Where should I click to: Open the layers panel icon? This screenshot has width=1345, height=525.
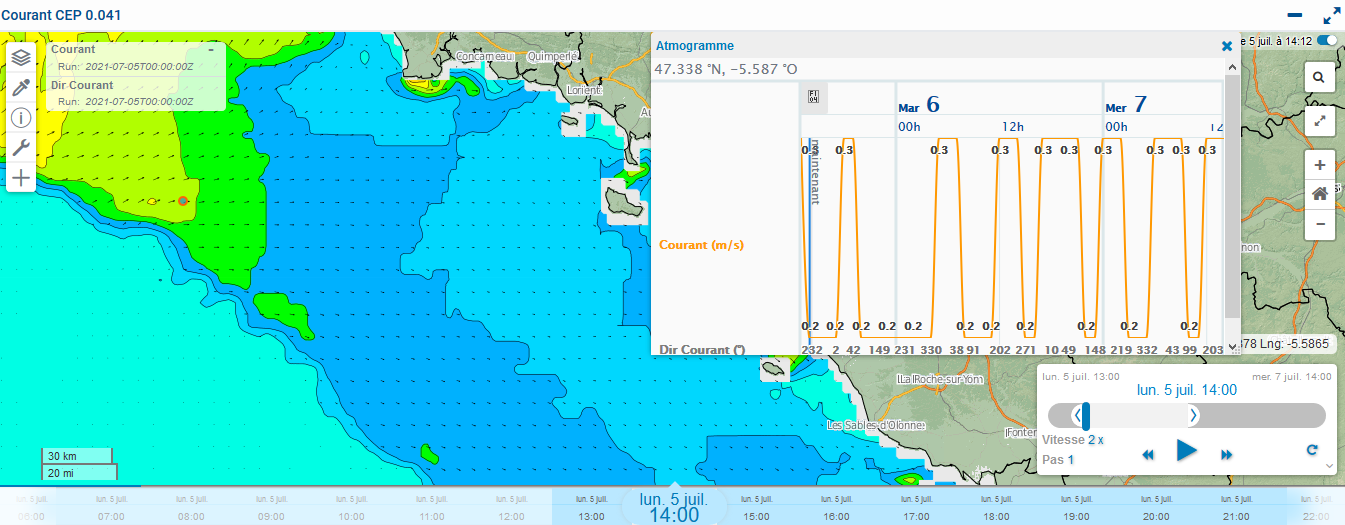tap(21, 58)
